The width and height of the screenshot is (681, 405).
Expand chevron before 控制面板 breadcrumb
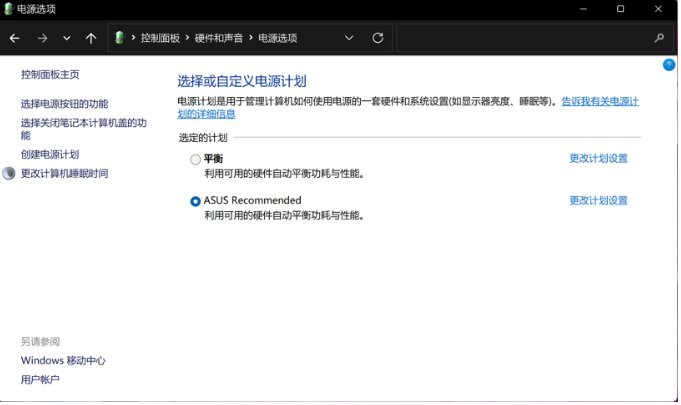133,37
